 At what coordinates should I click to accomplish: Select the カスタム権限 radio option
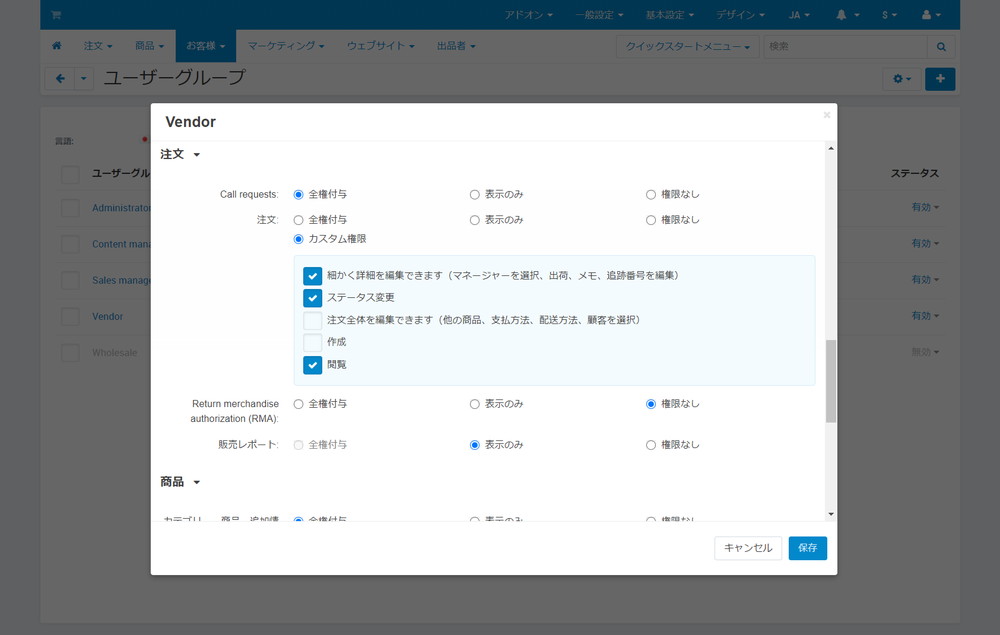298,239
